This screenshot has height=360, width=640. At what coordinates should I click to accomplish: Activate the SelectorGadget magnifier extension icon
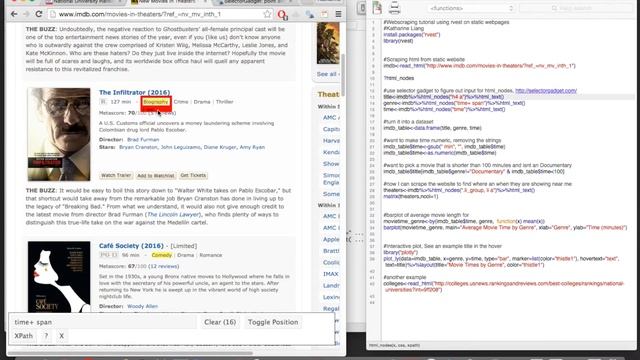click(x=310, y=15)
